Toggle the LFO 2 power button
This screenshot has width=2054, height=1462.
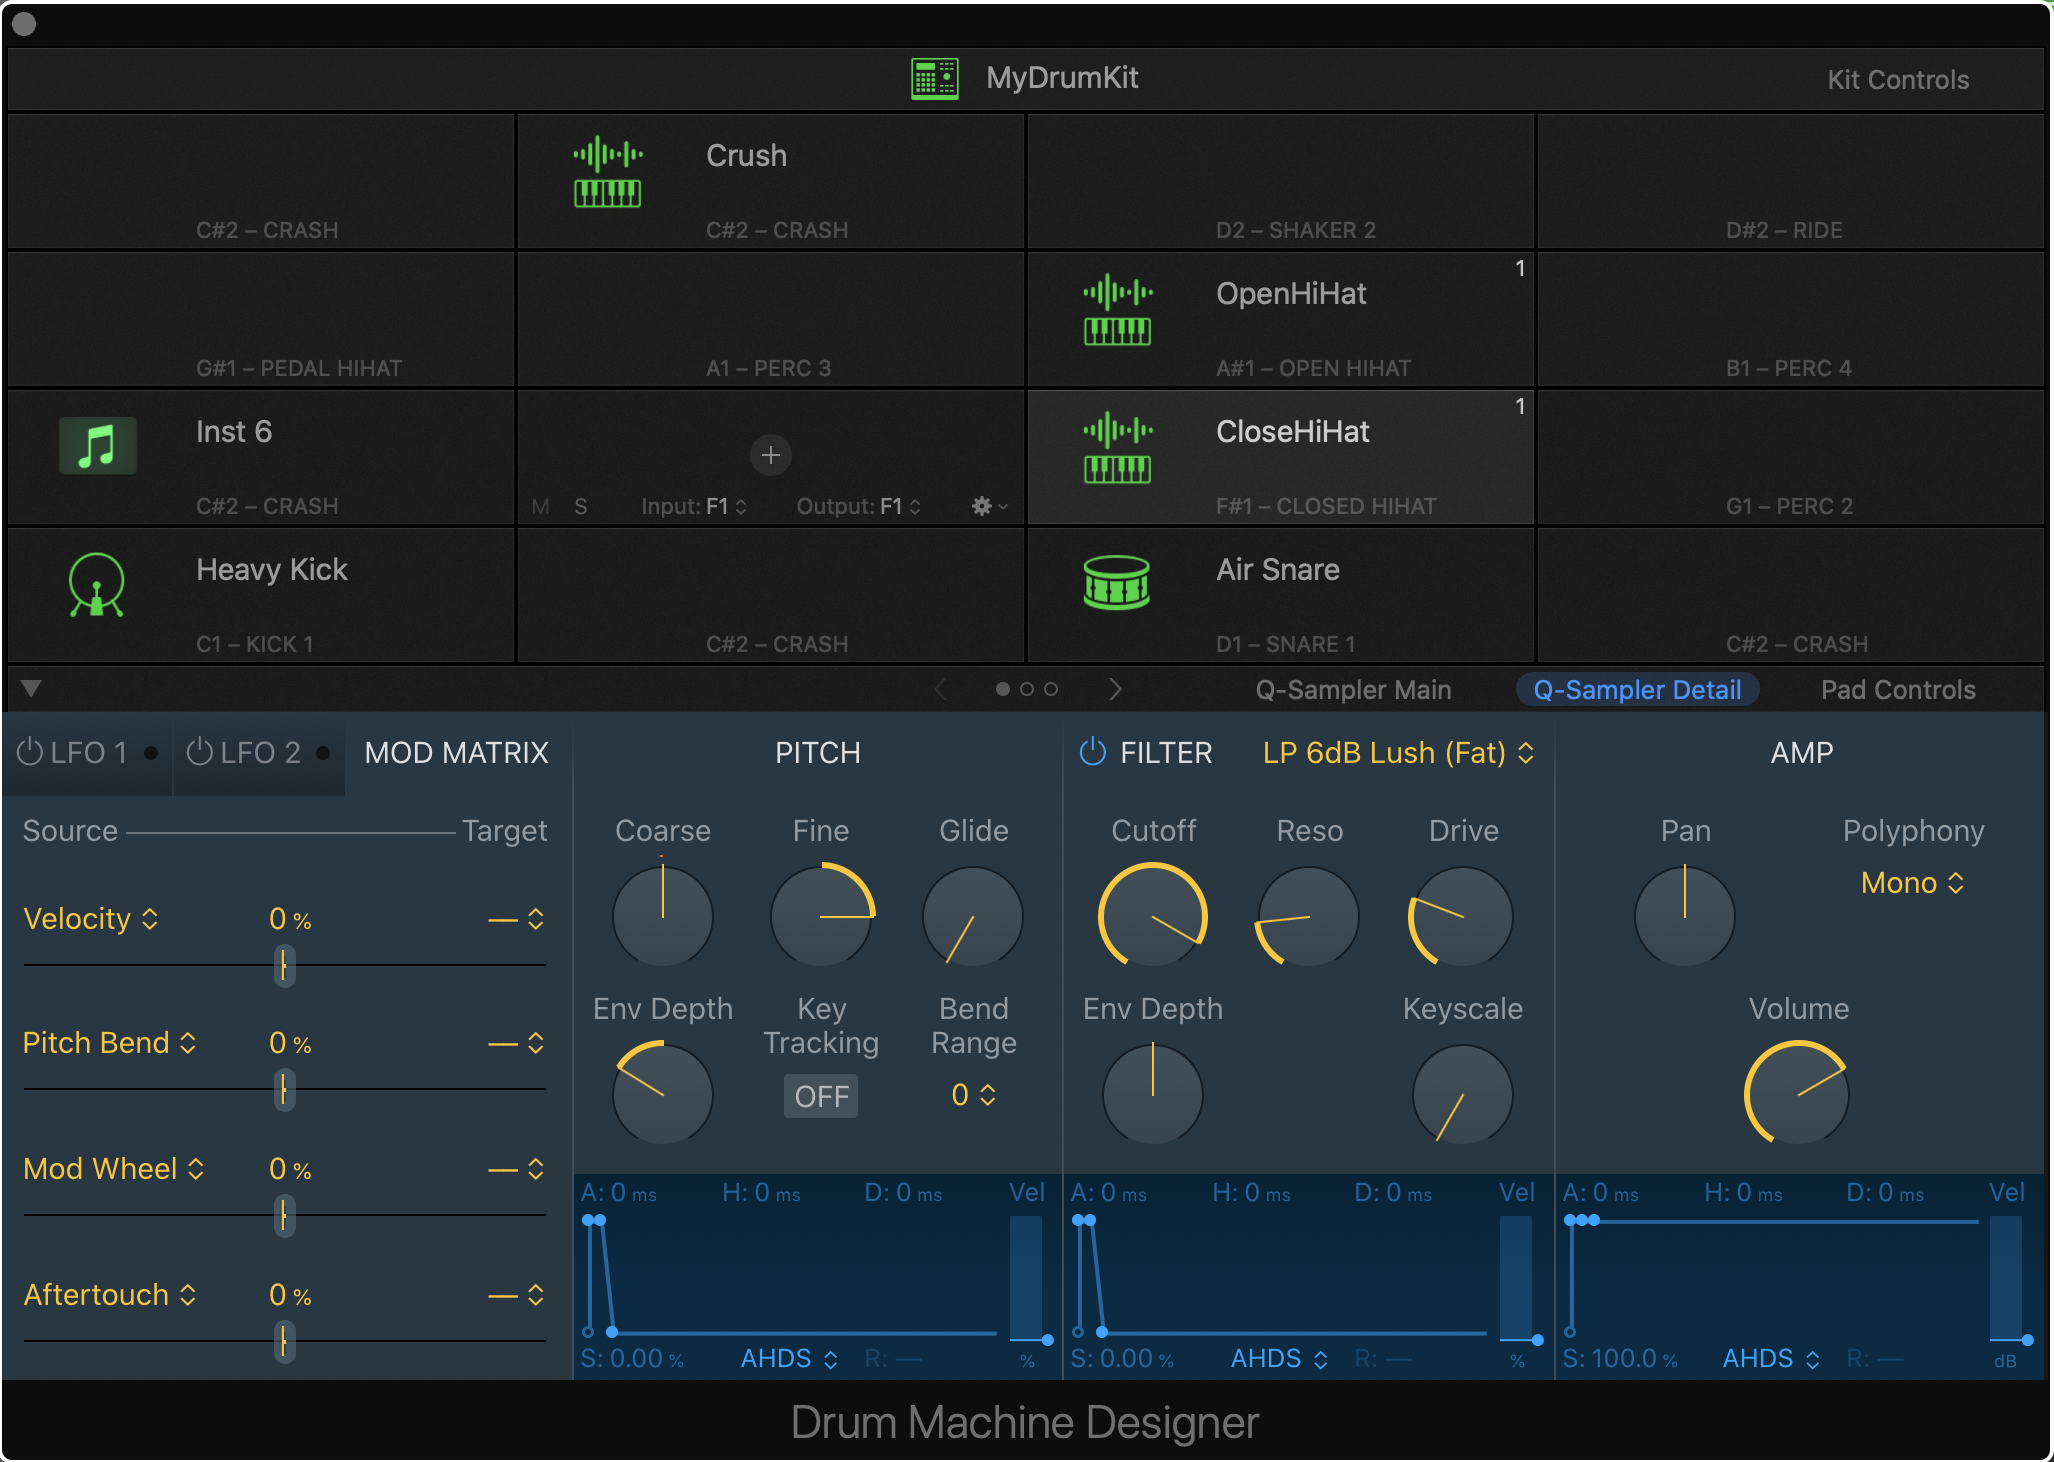click(200, 752)
